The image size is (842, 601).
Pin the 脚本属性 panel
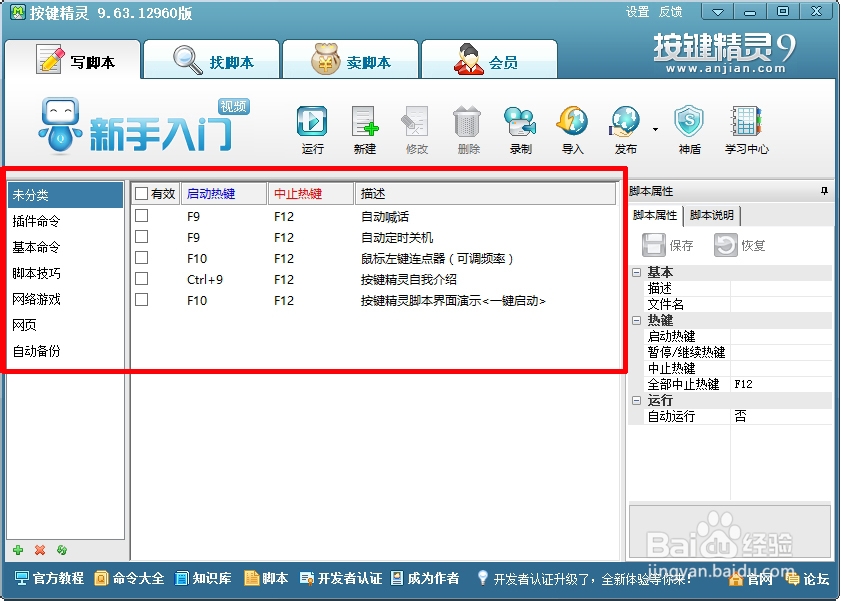click(x=824, y=191)
